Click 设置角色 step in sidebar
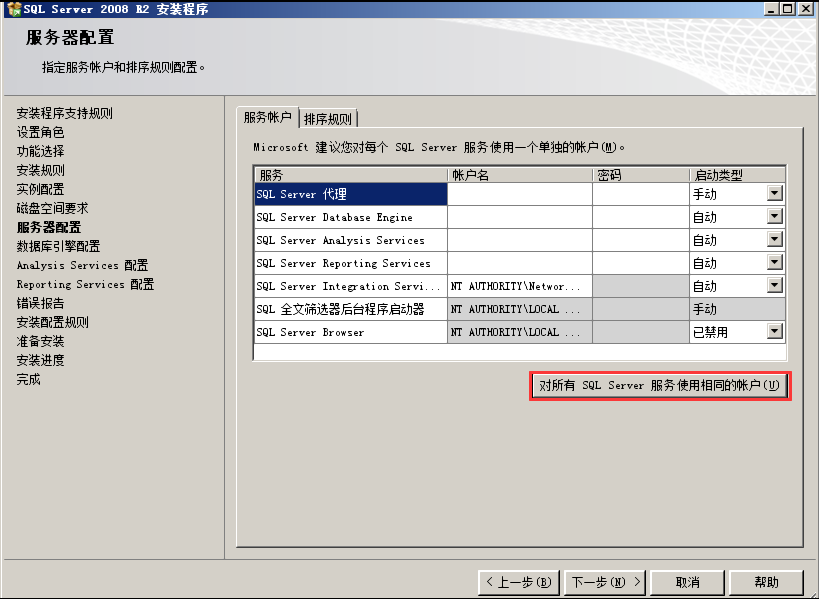This screenshot has height=599, width=819. coord(40,132)
